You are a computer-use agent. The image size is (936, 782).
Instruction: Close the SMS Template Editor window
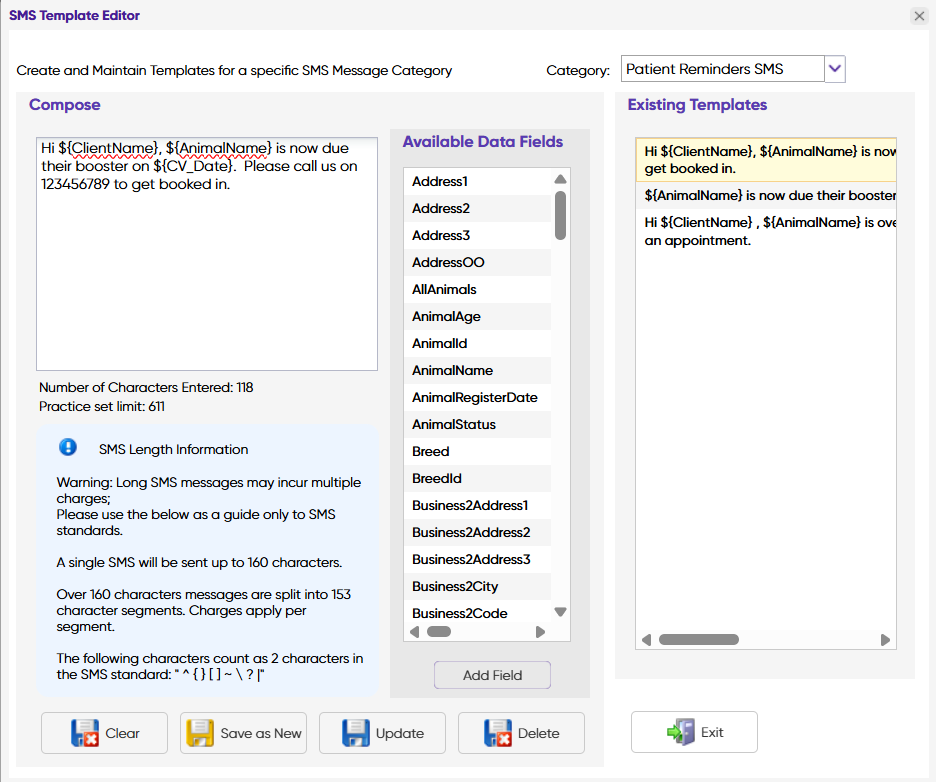[x=919, y=16]
